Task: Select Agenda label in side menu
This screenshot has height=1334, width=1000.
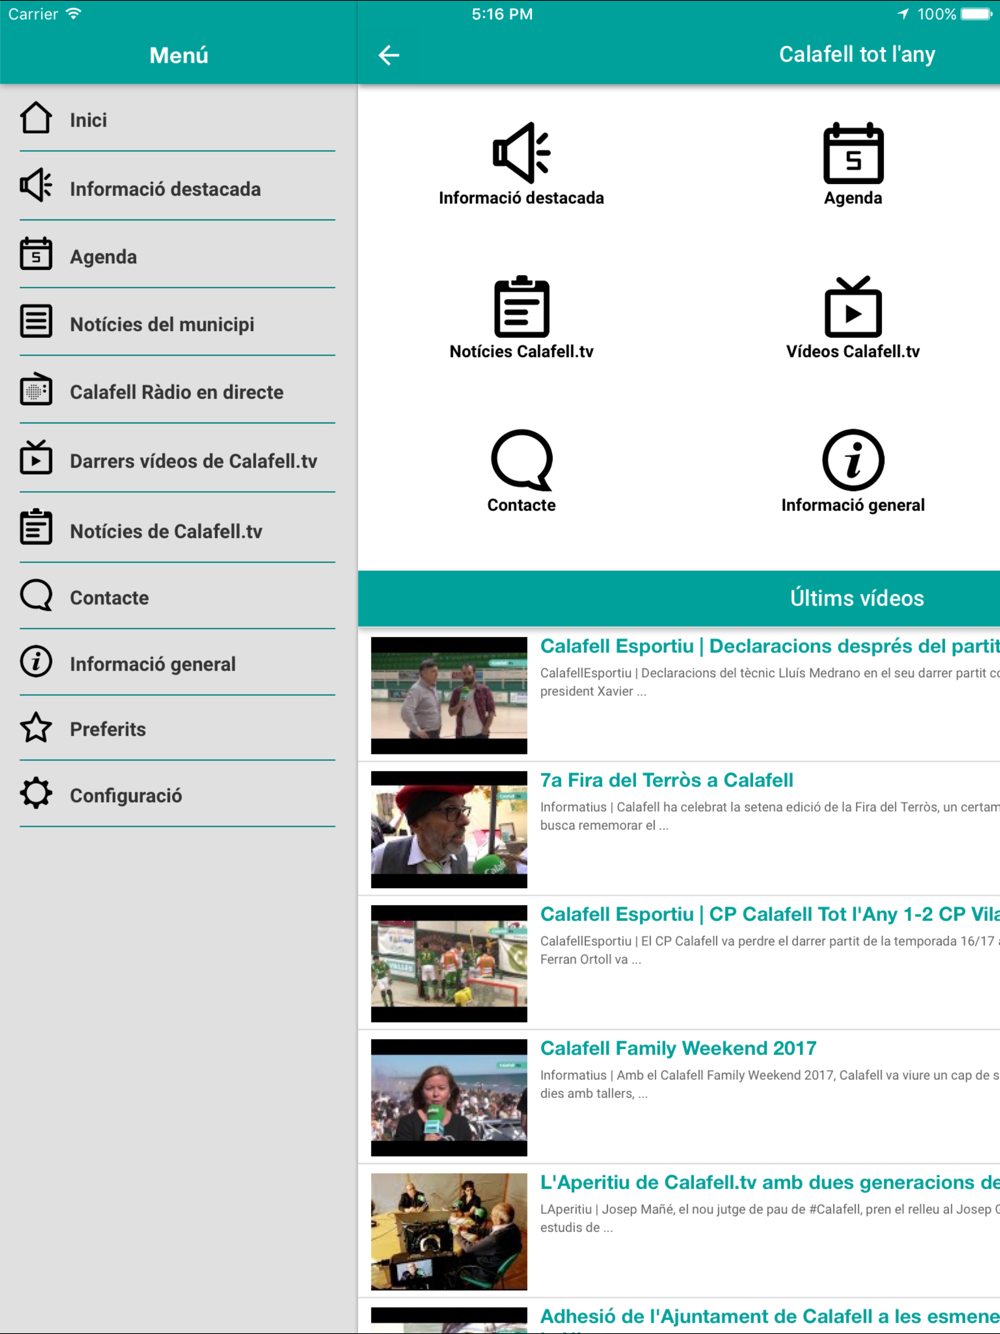Action: [x=103, y=257]
